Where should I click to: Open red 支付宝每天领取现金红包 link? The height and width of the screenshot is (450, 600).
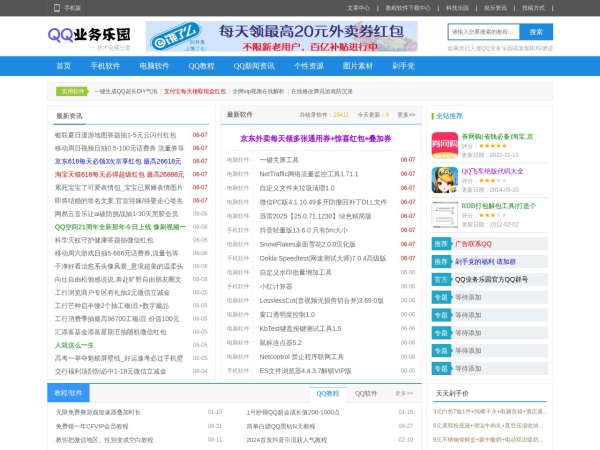[x=195, y=91]
